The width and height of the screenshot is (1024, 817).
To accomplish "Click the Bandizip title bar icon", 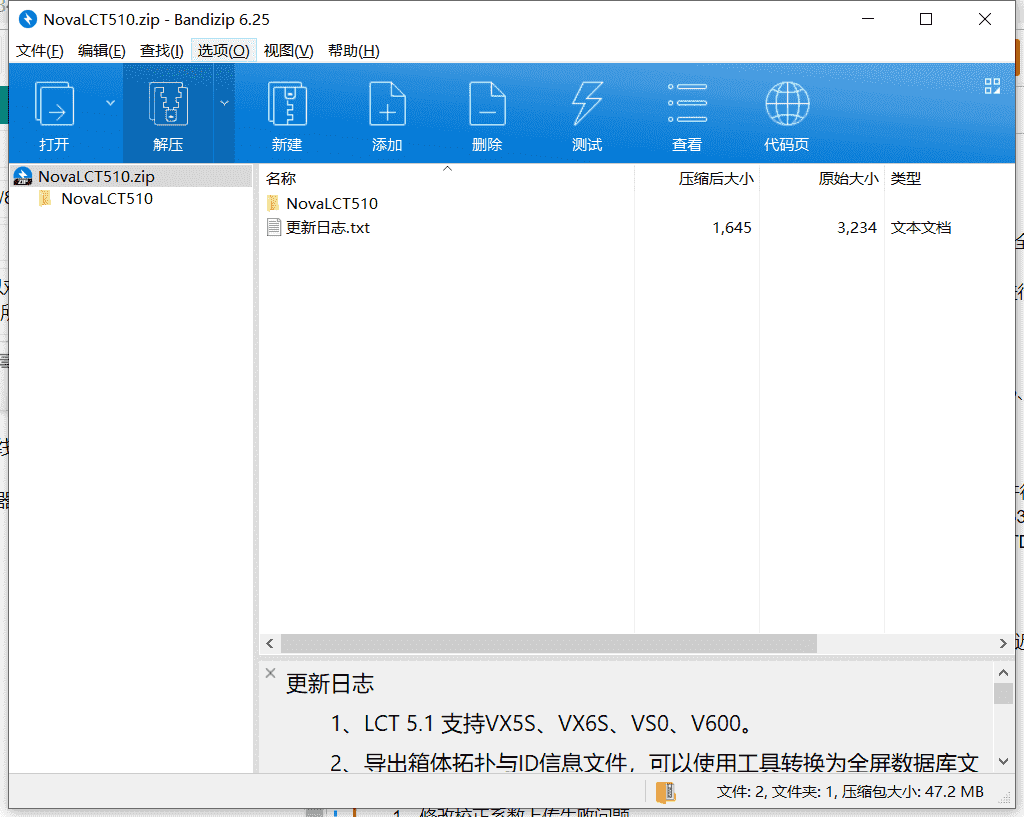I will [27, 19].
